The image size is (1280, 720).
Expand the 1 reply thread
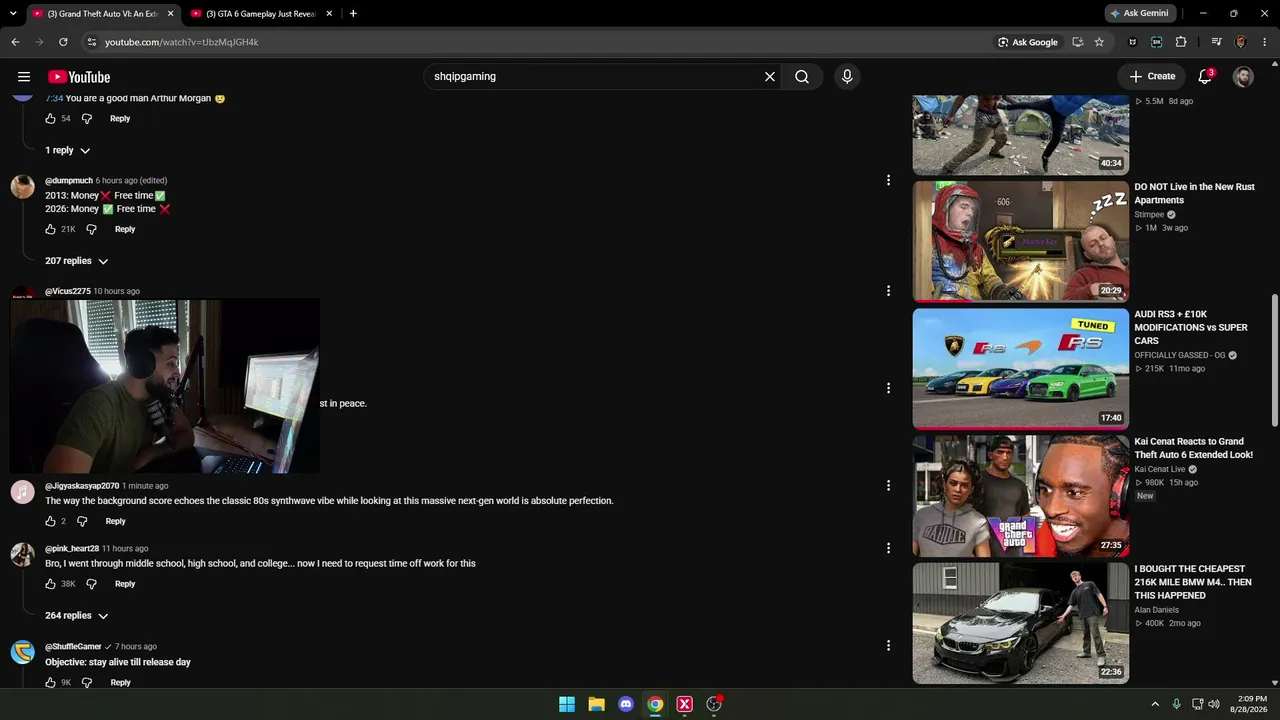(67, 150)
